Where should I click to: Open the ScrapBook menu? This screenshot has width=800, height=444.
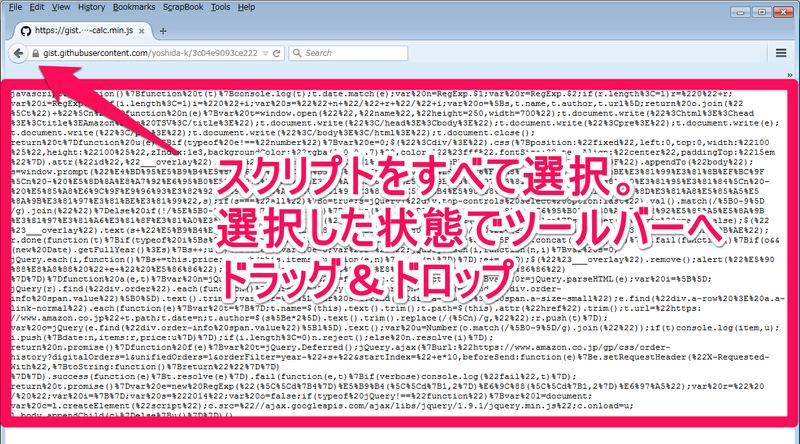tap(183, 7)
